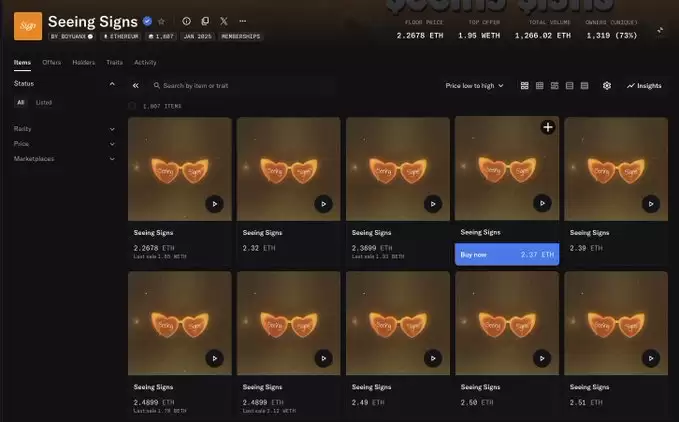Open the Insights panel
The image size is (679, 422).
pos(644,86)
